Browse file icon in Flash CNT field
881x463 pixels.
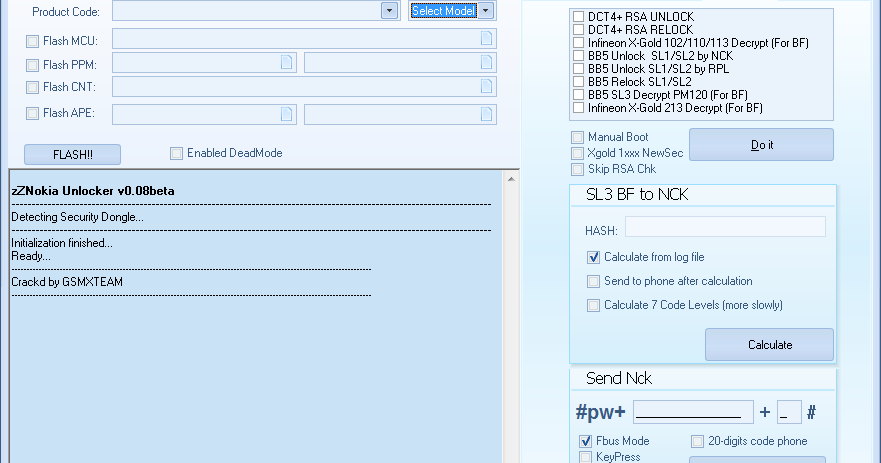tap(486, 86)
